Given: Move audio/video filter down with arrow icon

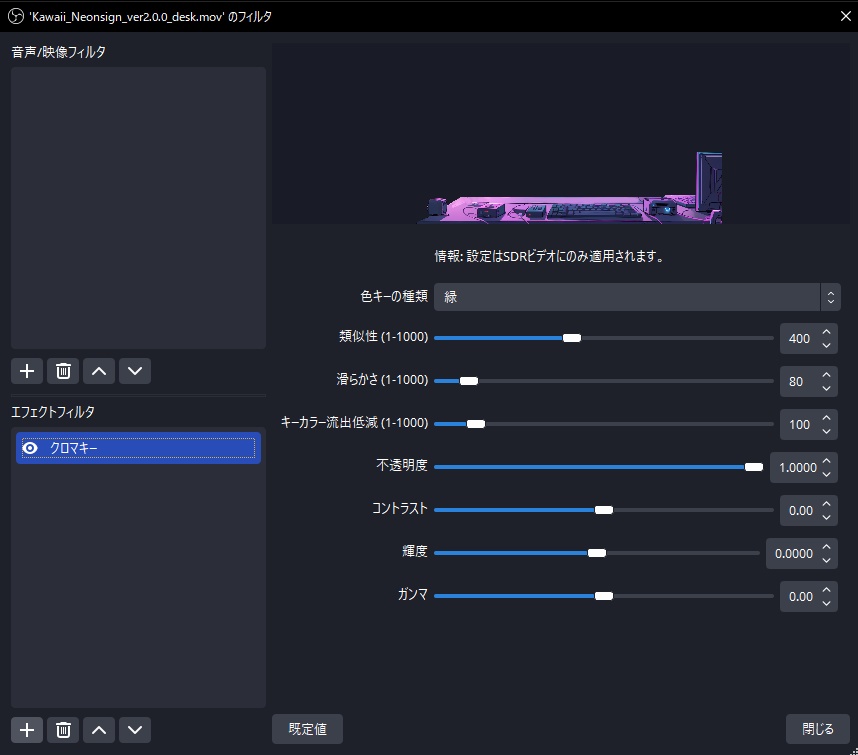Looking at the screenshot, I should pyautogui.click(x=135, y=371).
